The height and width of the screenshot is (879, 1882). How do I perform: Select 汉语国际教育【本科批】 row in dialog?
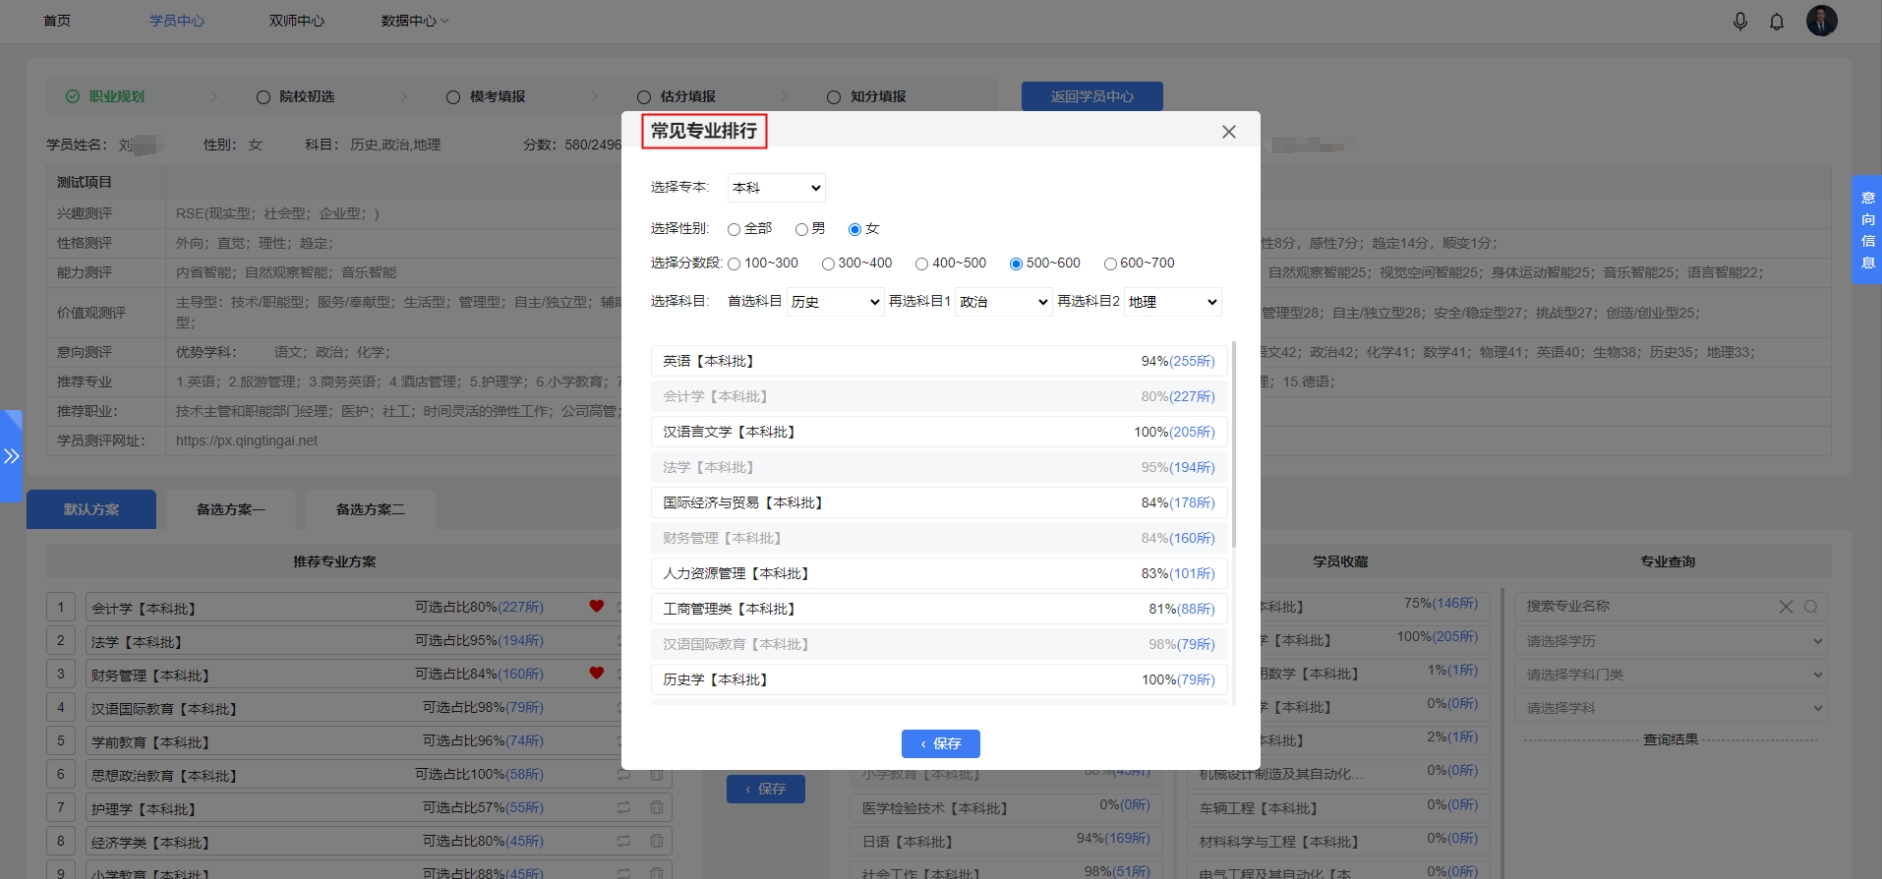point(939,645)
